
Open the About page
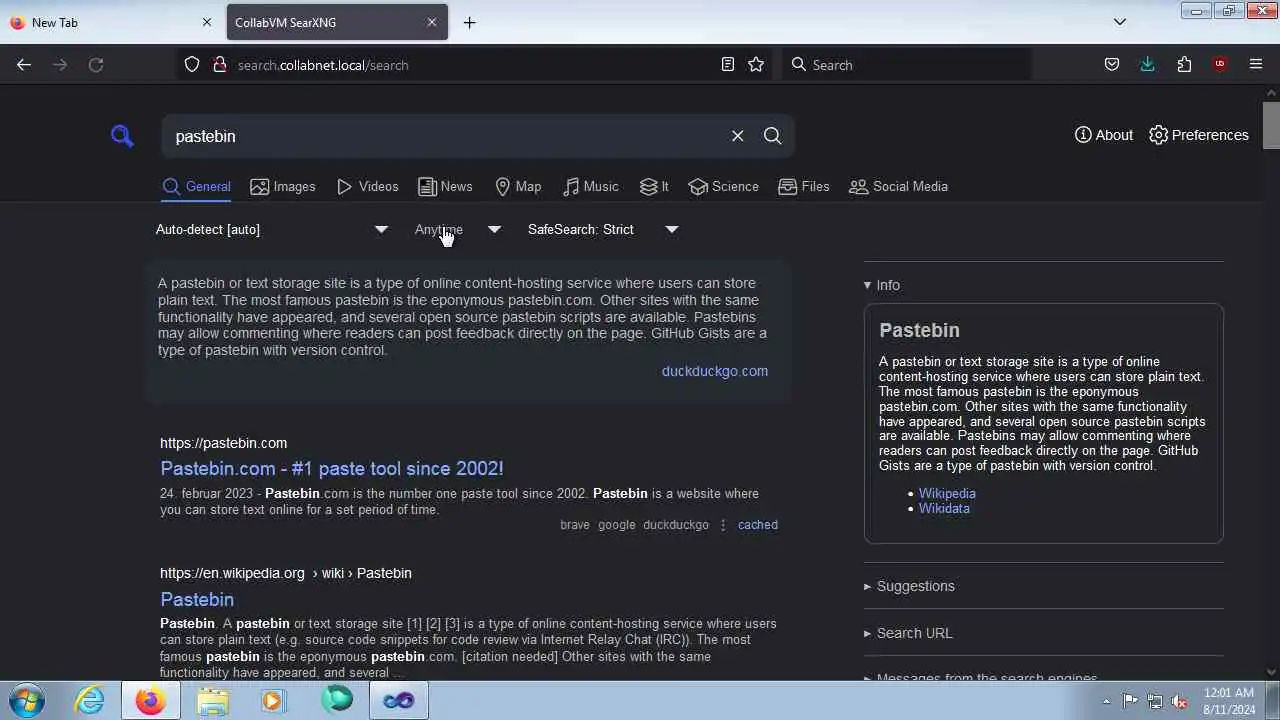[1104, 135]
